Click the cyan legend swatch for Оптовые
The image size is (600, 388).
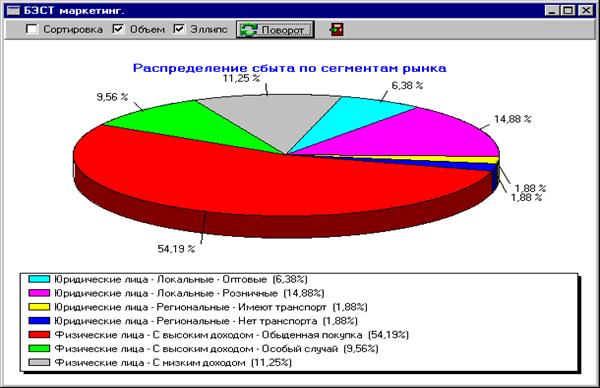click(39, 279)
